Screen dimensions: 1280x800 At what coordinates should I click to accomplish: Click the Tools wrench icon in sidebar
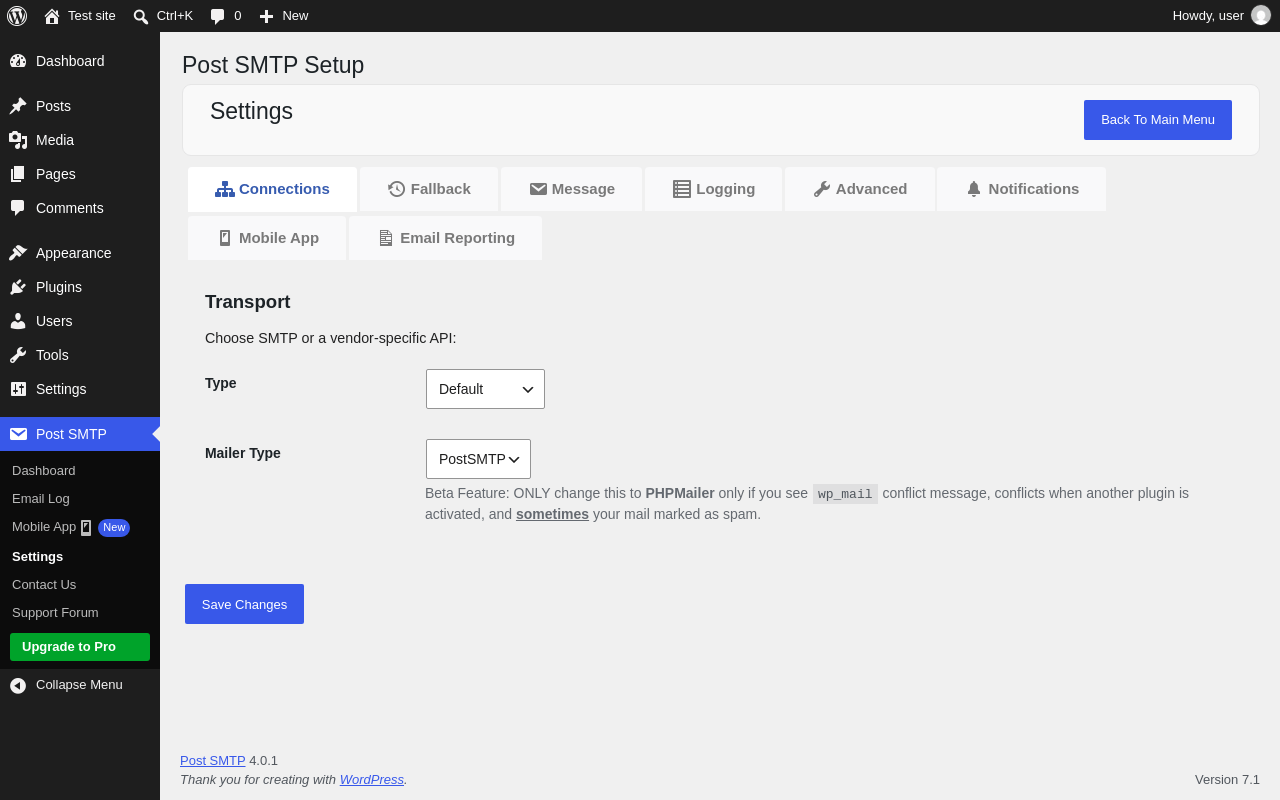[x=18, y=355]
